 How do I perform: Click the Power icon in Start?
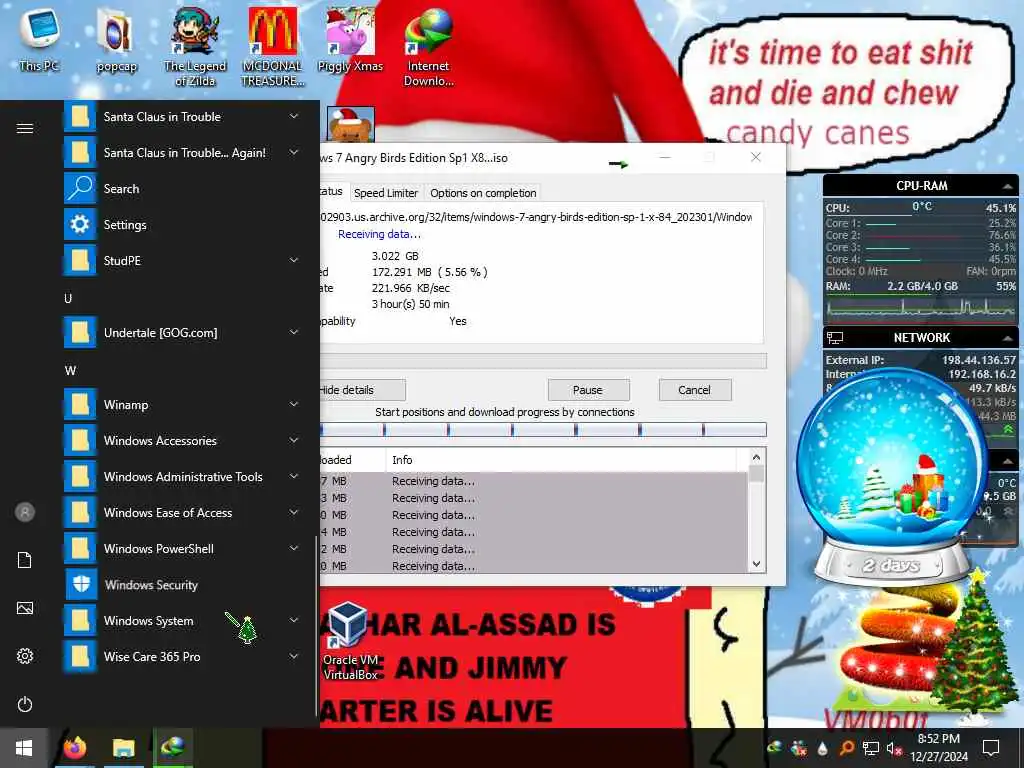coord(25,705)
